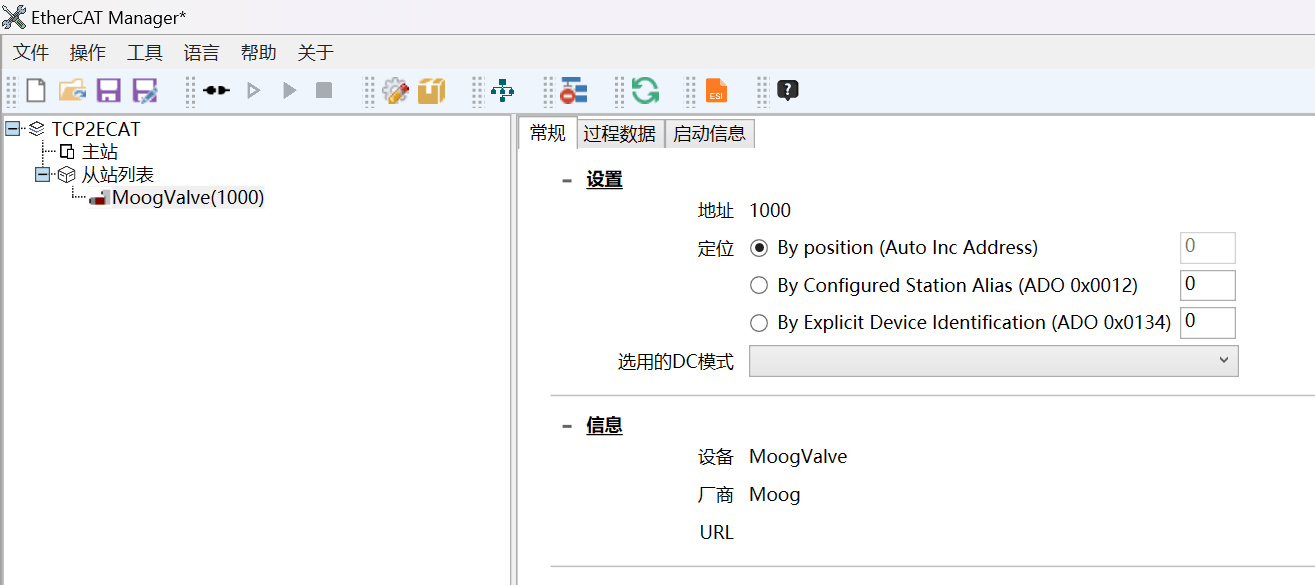Open the 关于 menu

tap(316, 53)
